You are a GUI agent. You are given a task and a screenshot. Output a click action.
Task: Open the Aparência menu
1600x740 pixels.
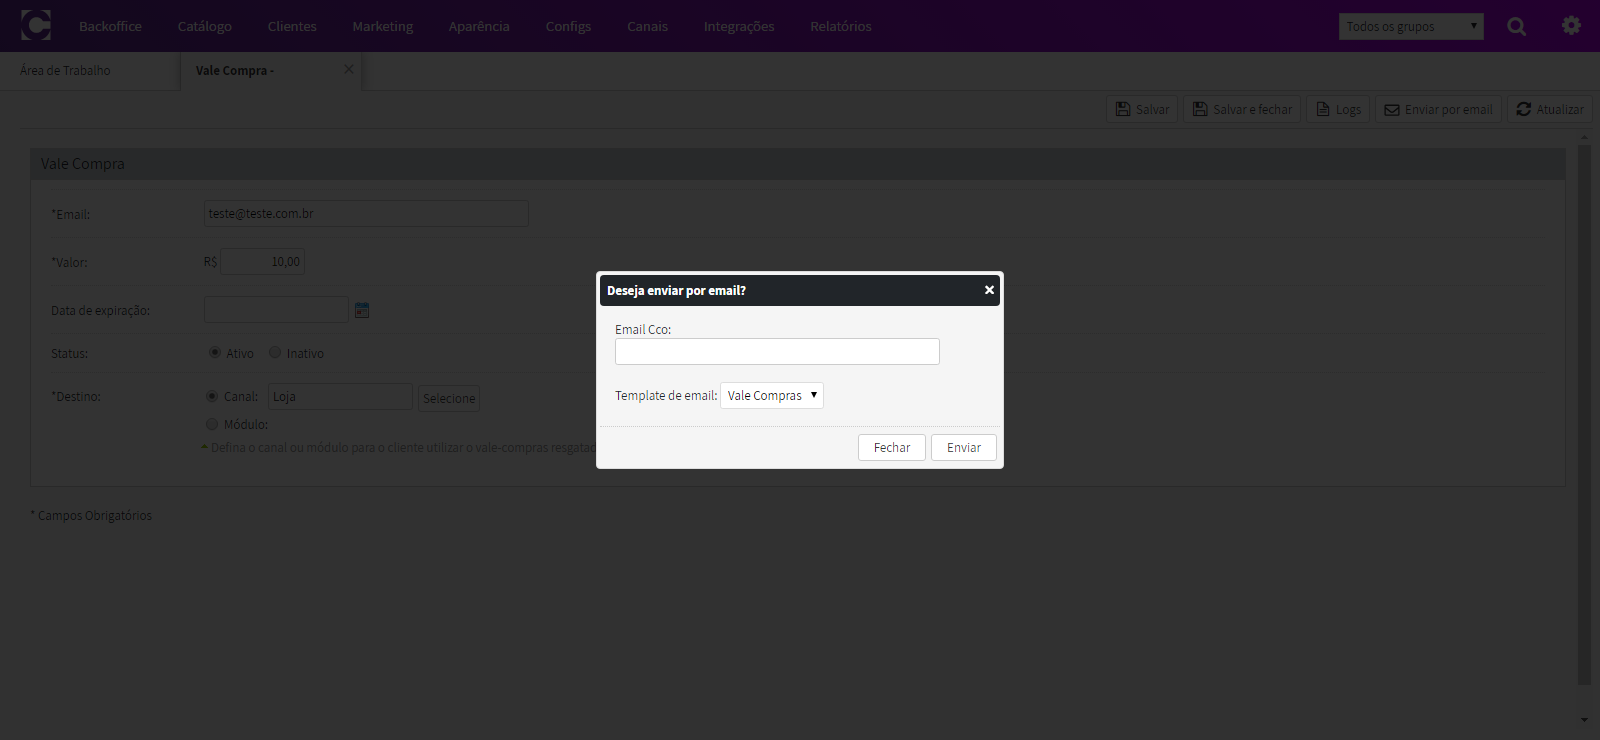coord(479,26)
